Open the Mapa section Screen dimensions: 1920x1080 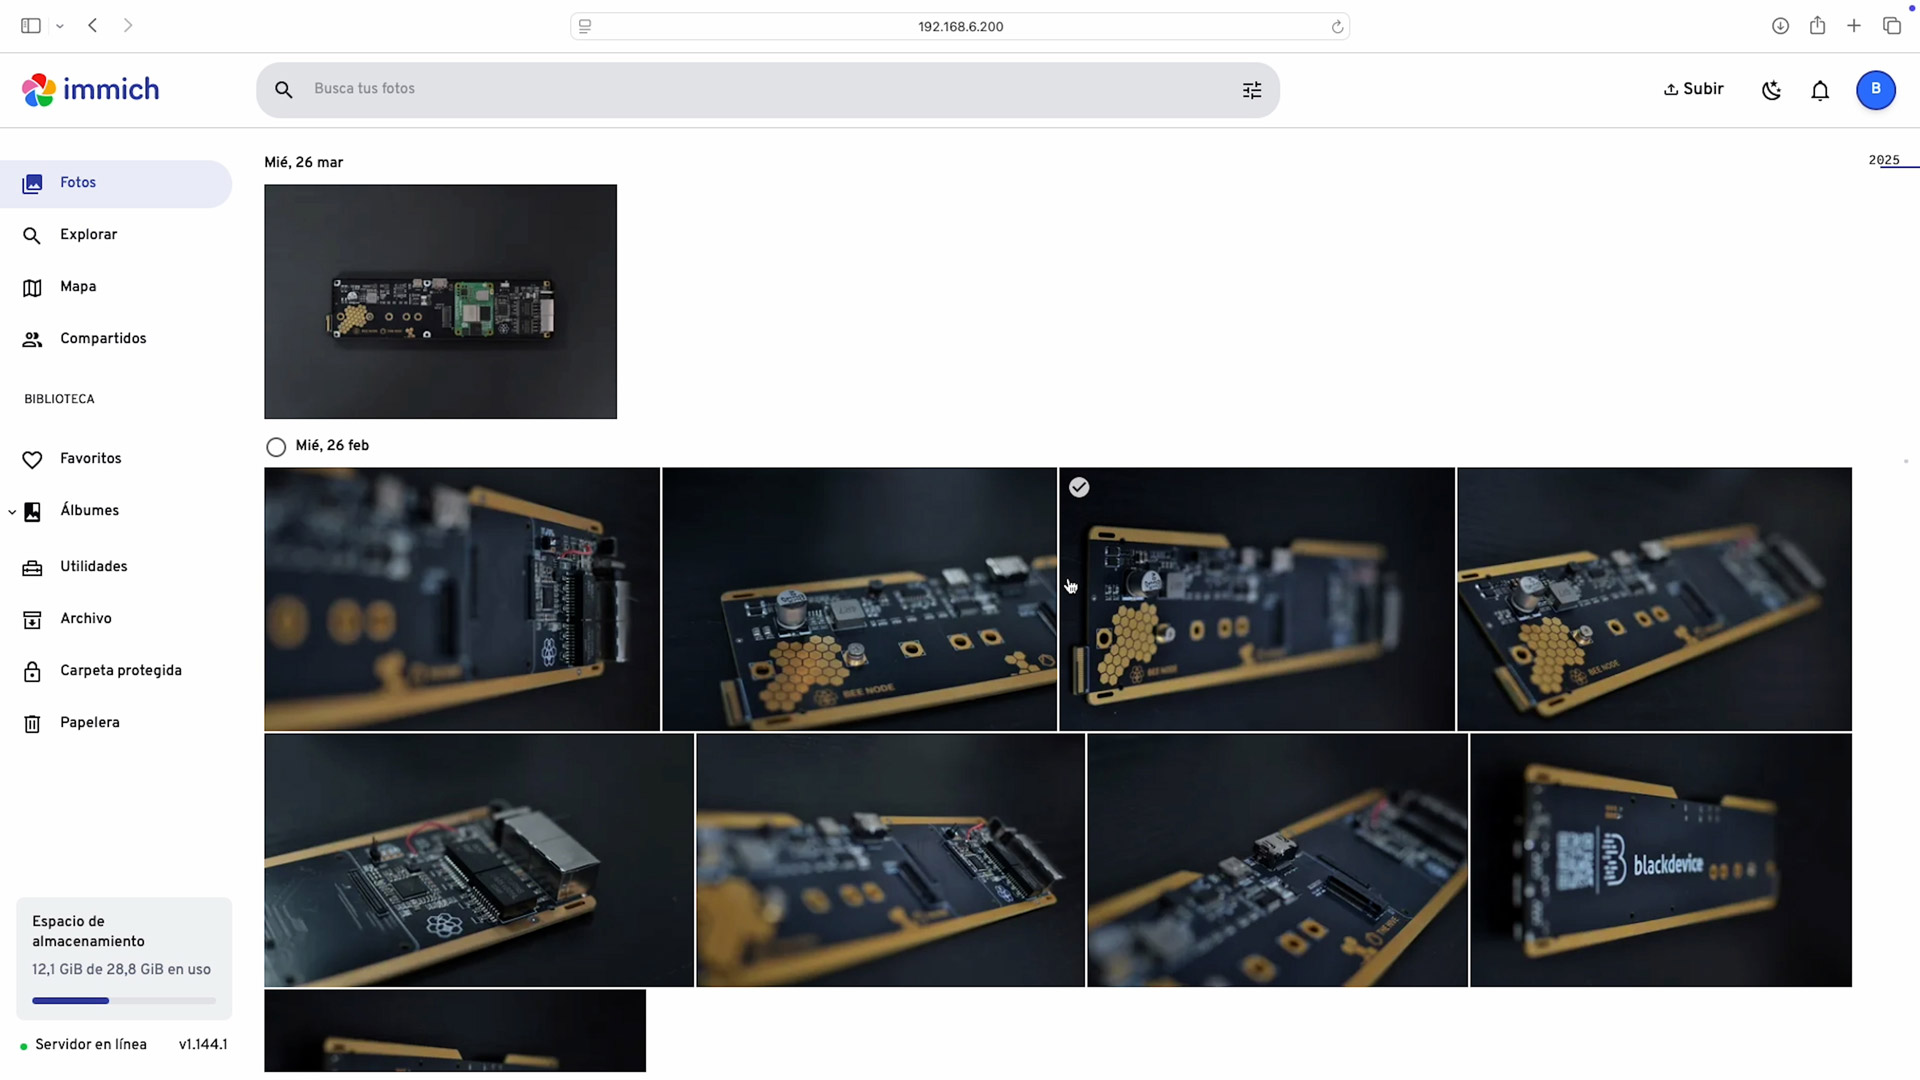(x=78, y=287)
